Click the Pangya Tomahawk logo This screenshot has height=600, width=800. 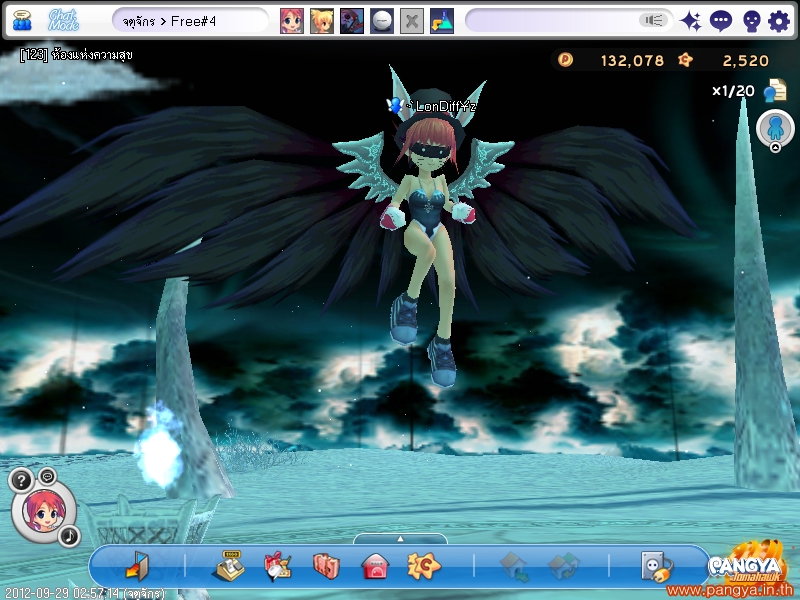[749, 563]
